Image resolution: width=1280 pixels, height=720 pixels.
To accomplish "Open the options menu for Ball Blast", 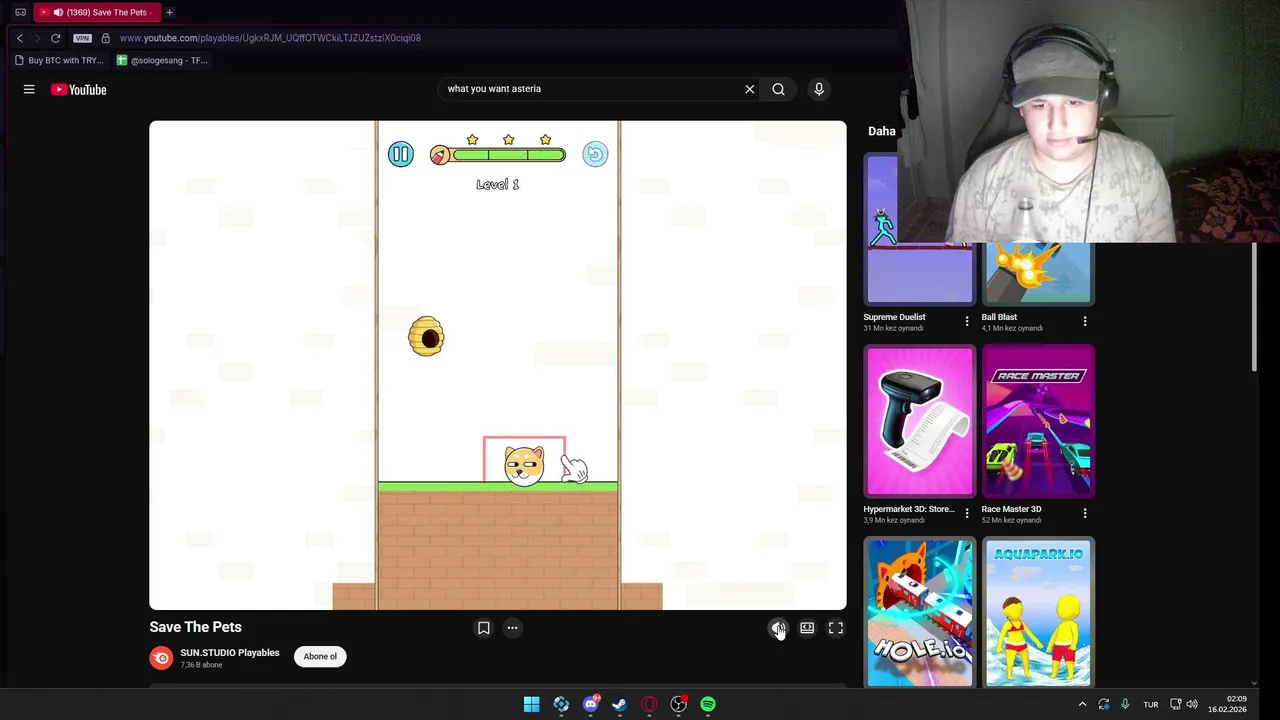I will click(1085, 321).
